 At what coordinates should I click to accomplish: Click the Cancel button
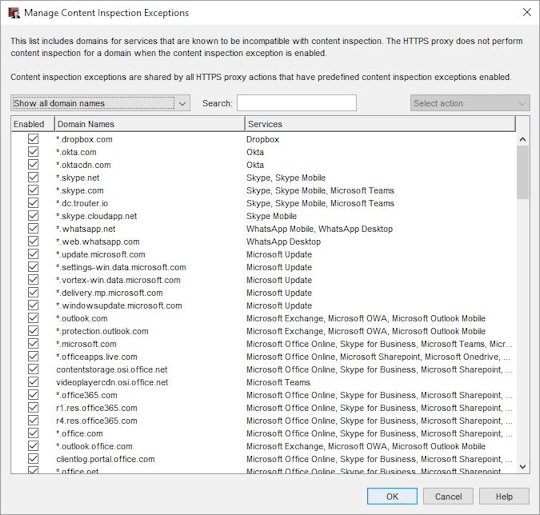click(448, 496)
